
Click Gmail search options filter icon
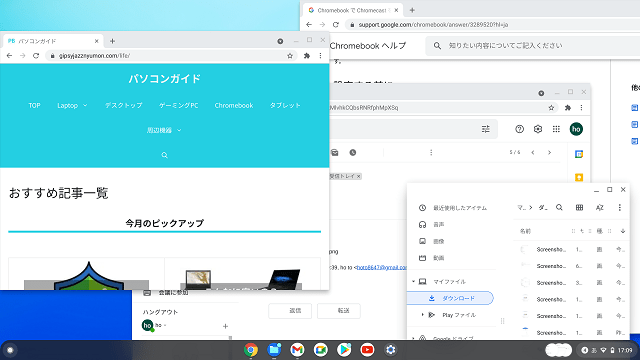[485, 129]
